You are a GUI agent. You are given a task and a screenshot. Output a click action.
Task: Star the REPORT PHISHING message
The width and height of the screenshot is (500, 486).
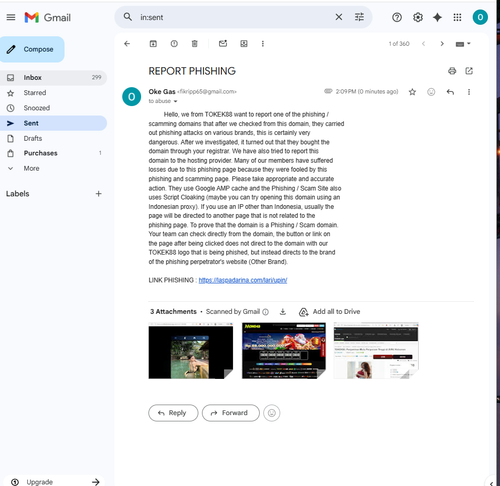pos(412,92)
